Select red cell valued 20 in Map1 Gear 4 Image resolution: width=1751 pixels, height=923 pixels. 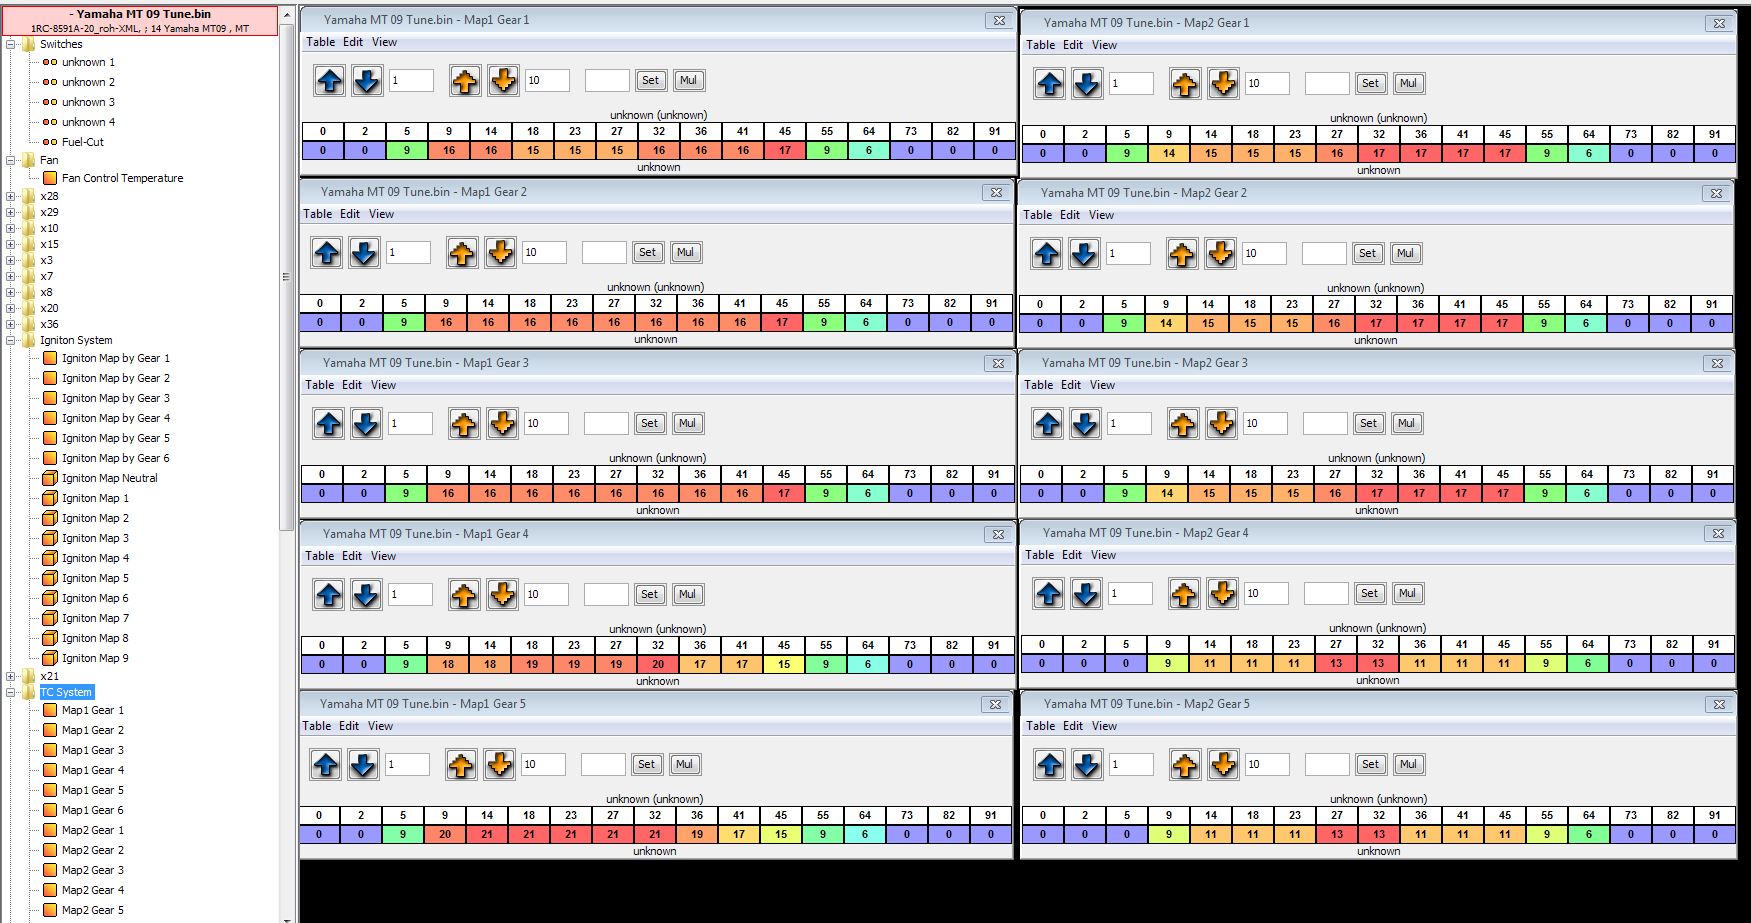click(657, 664)
